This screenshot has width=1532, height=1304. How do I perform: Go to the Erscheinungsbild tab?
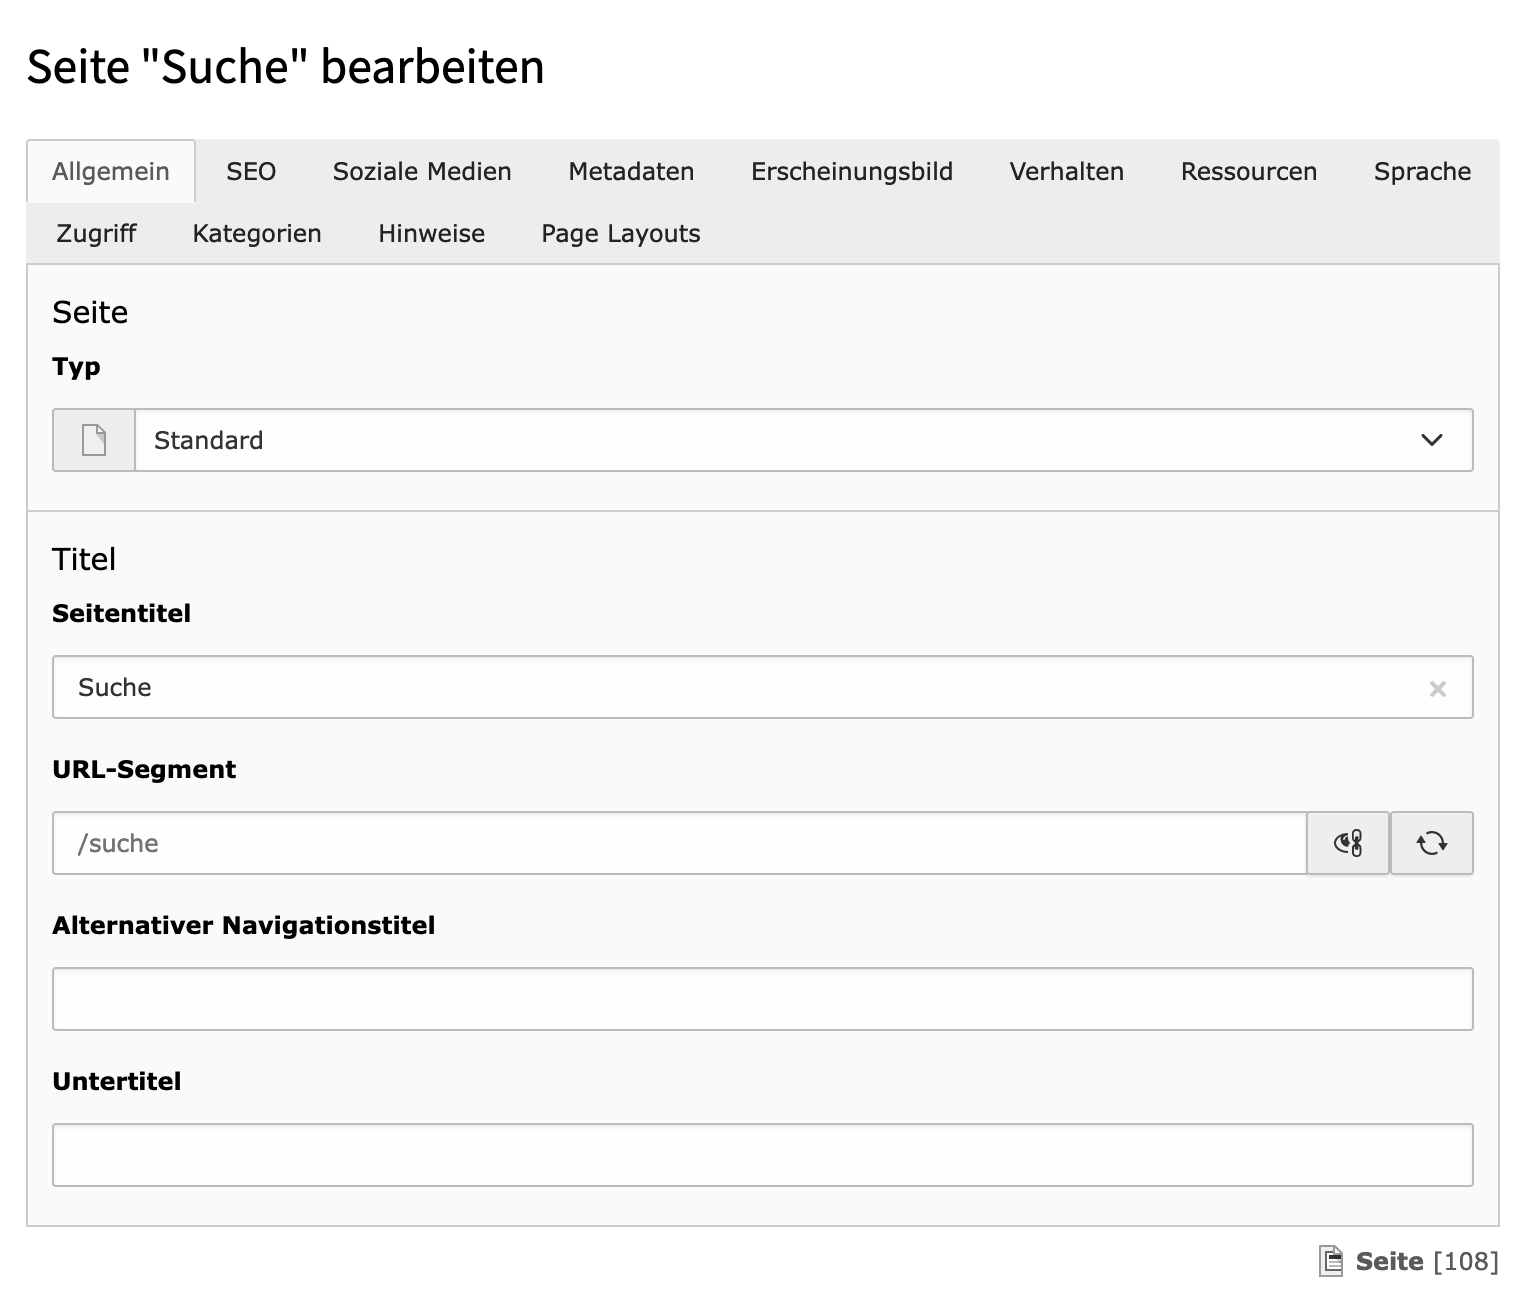(852, 172)
